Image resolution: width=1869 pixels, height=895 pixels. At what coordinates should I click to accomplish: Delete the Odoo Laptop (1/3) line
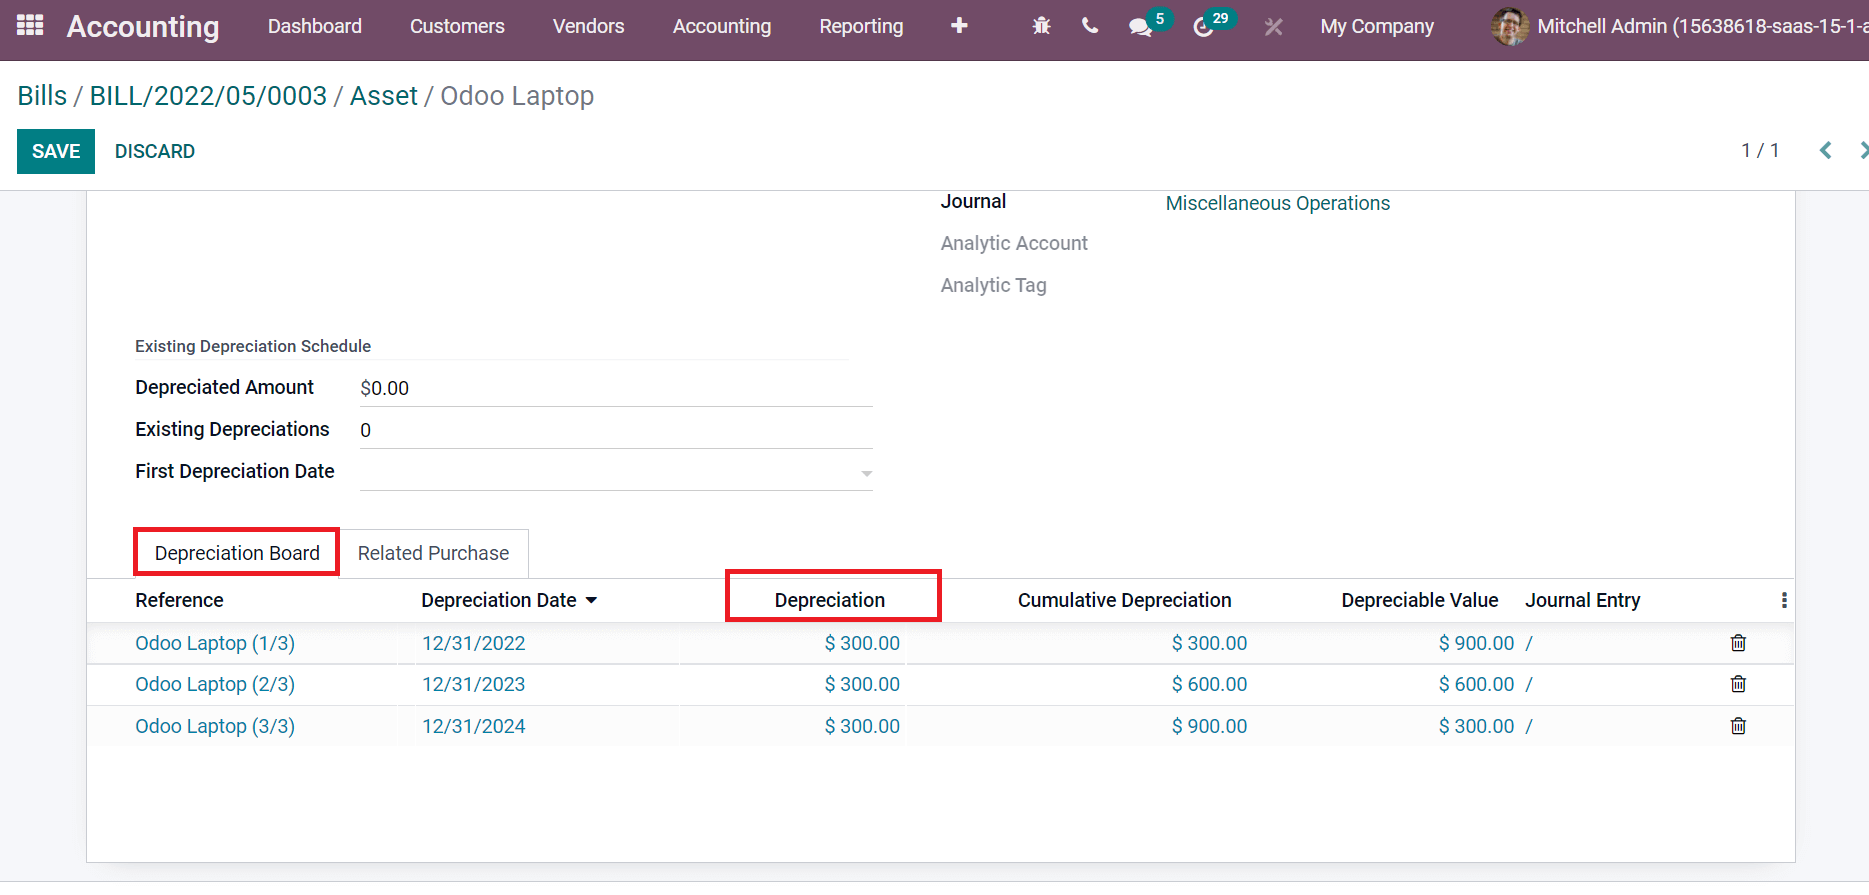[x=1738, y=643]
